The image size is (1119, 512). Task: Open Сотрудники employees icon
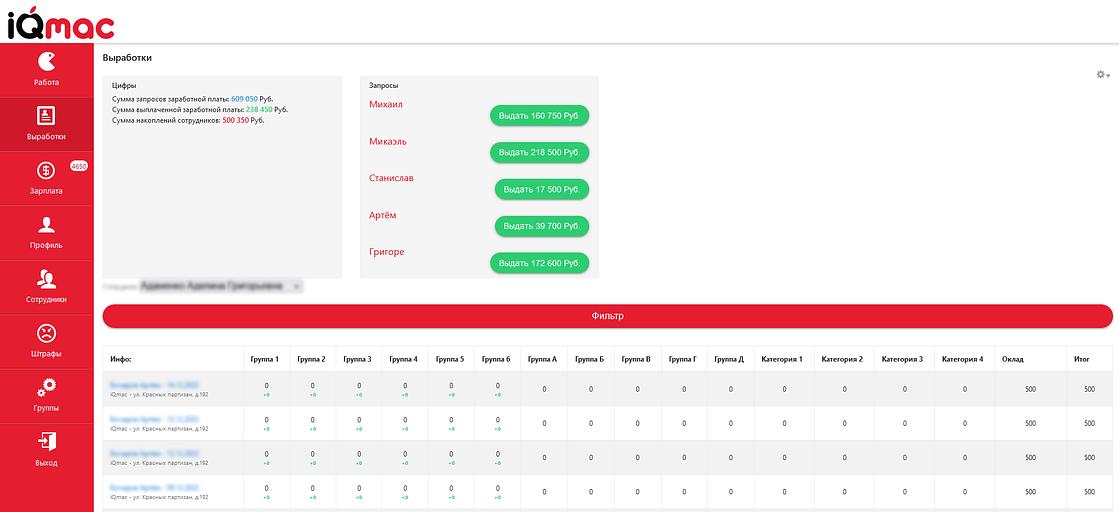pyautogui.click(x=46, y=279)
